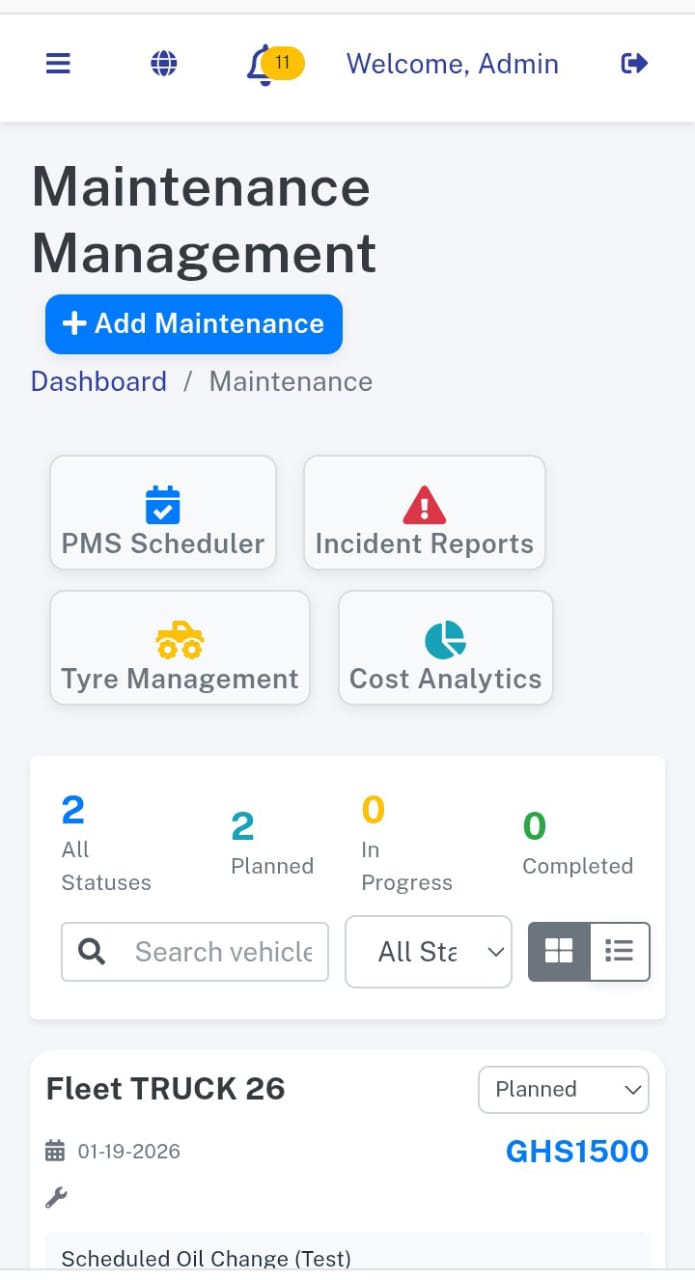Open Tyre Management truck shortcut

coord(180,648)
